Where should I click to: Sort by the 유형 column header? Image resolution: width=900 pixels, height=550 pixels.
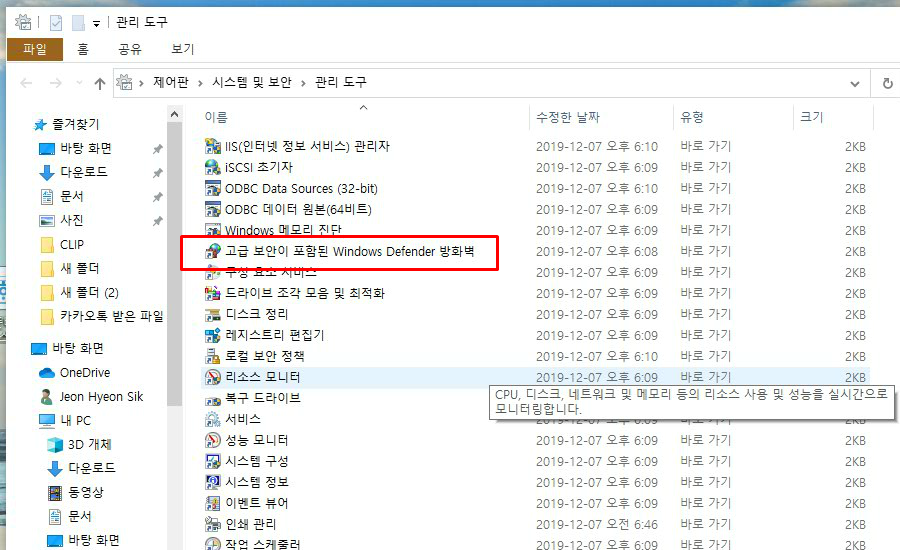[x=692, y=117]
